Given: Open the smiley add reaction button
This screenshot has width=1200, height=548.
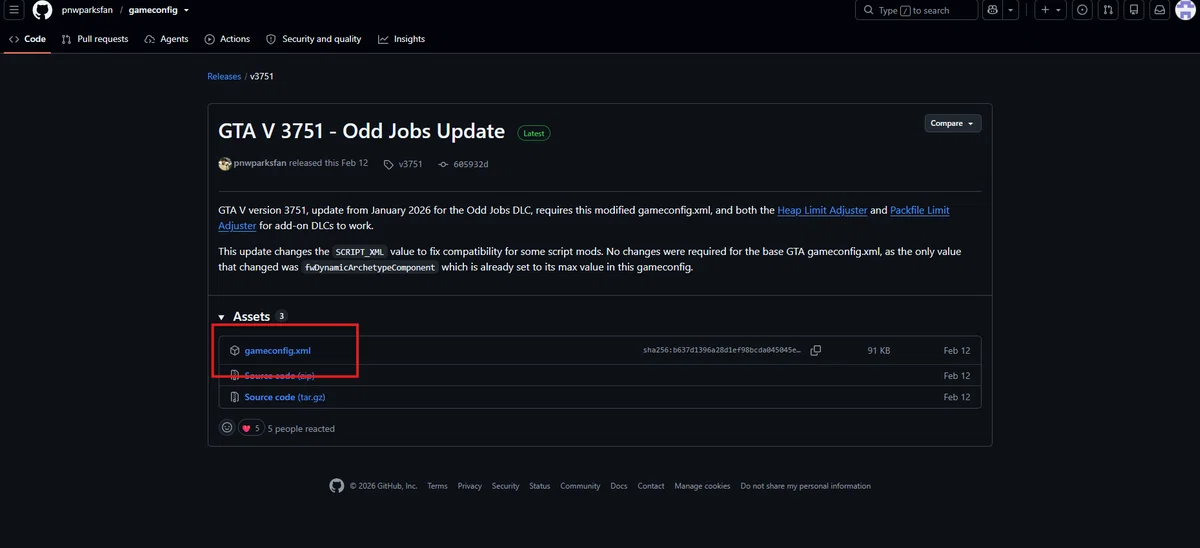Looking at the screenshot, I should 227,428.
